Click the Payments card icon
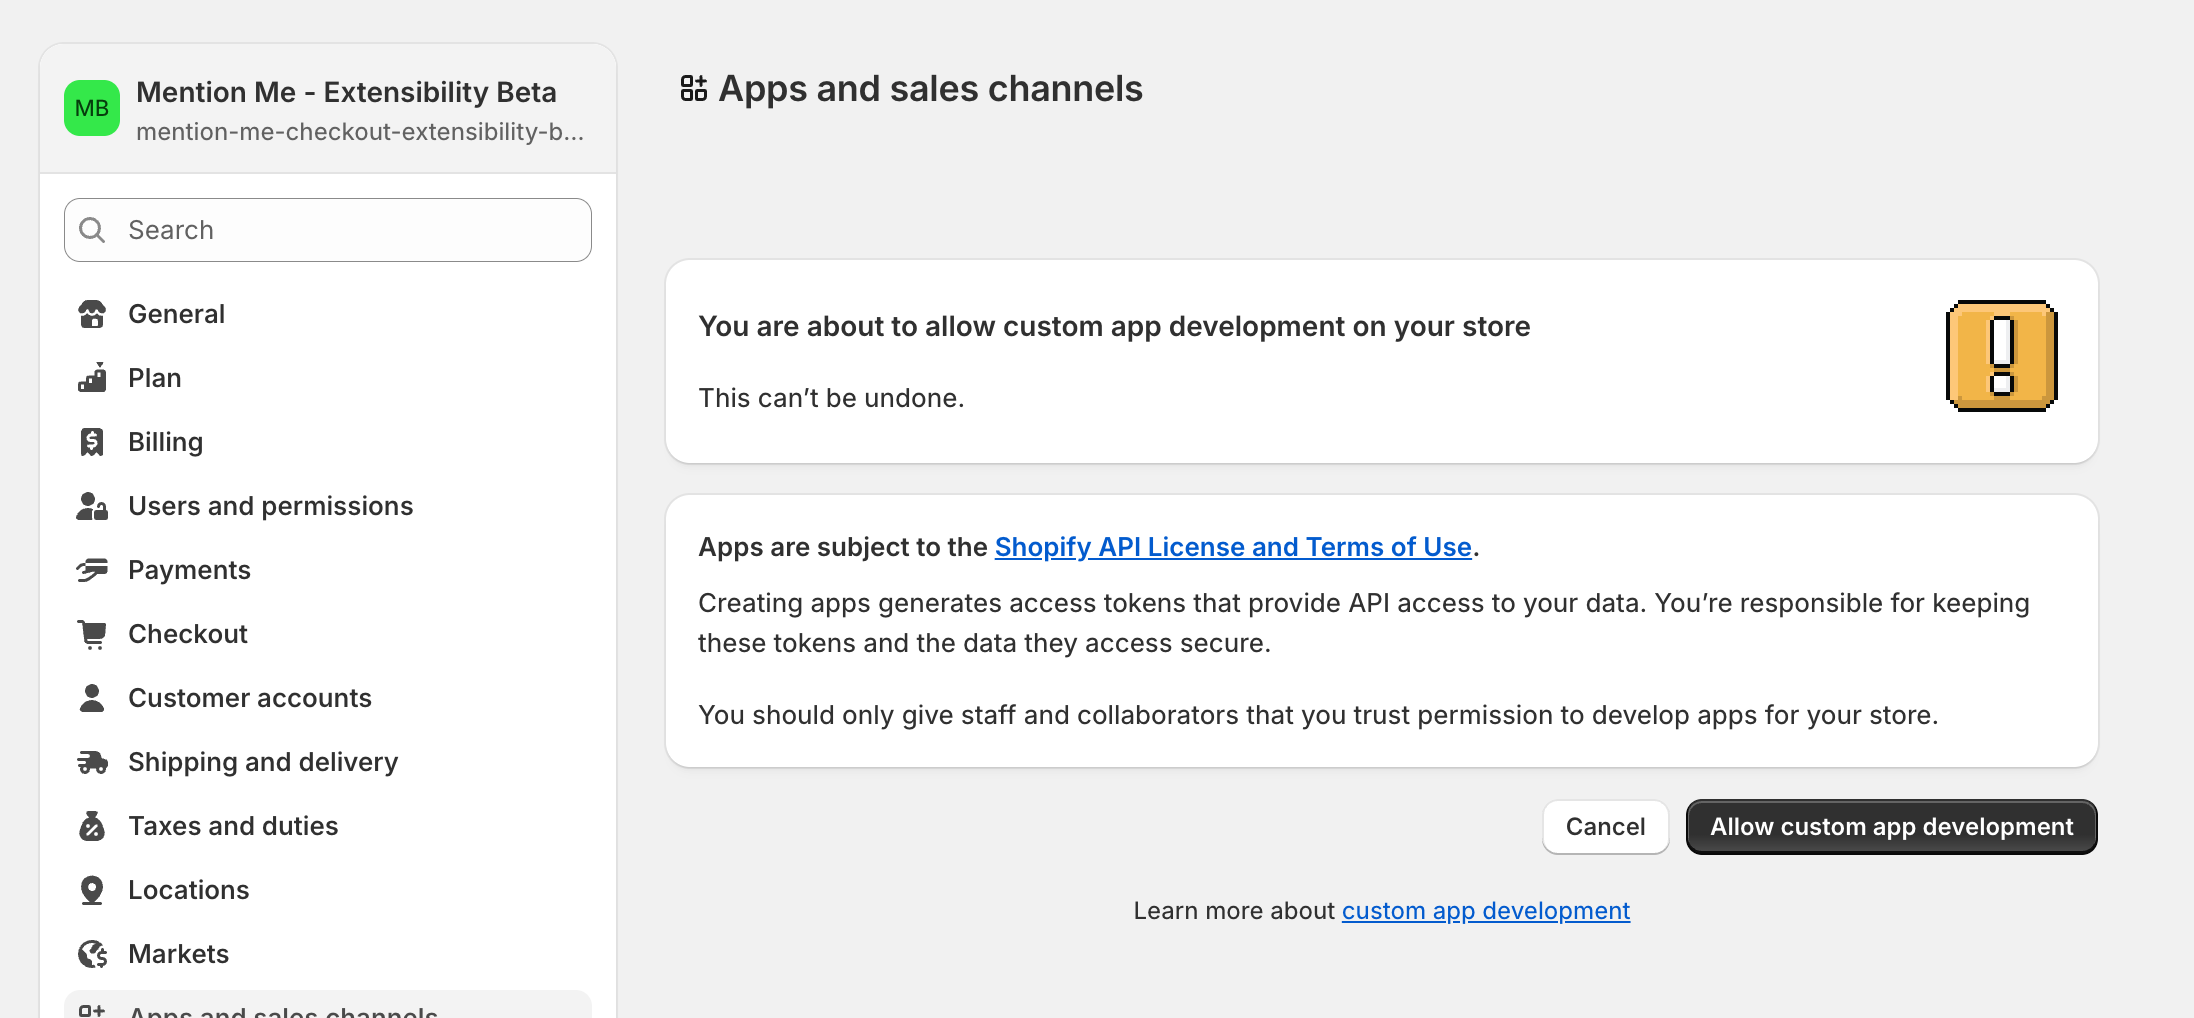The width and height of the screenshot is (2194, 1018). (x=92, y=569)
